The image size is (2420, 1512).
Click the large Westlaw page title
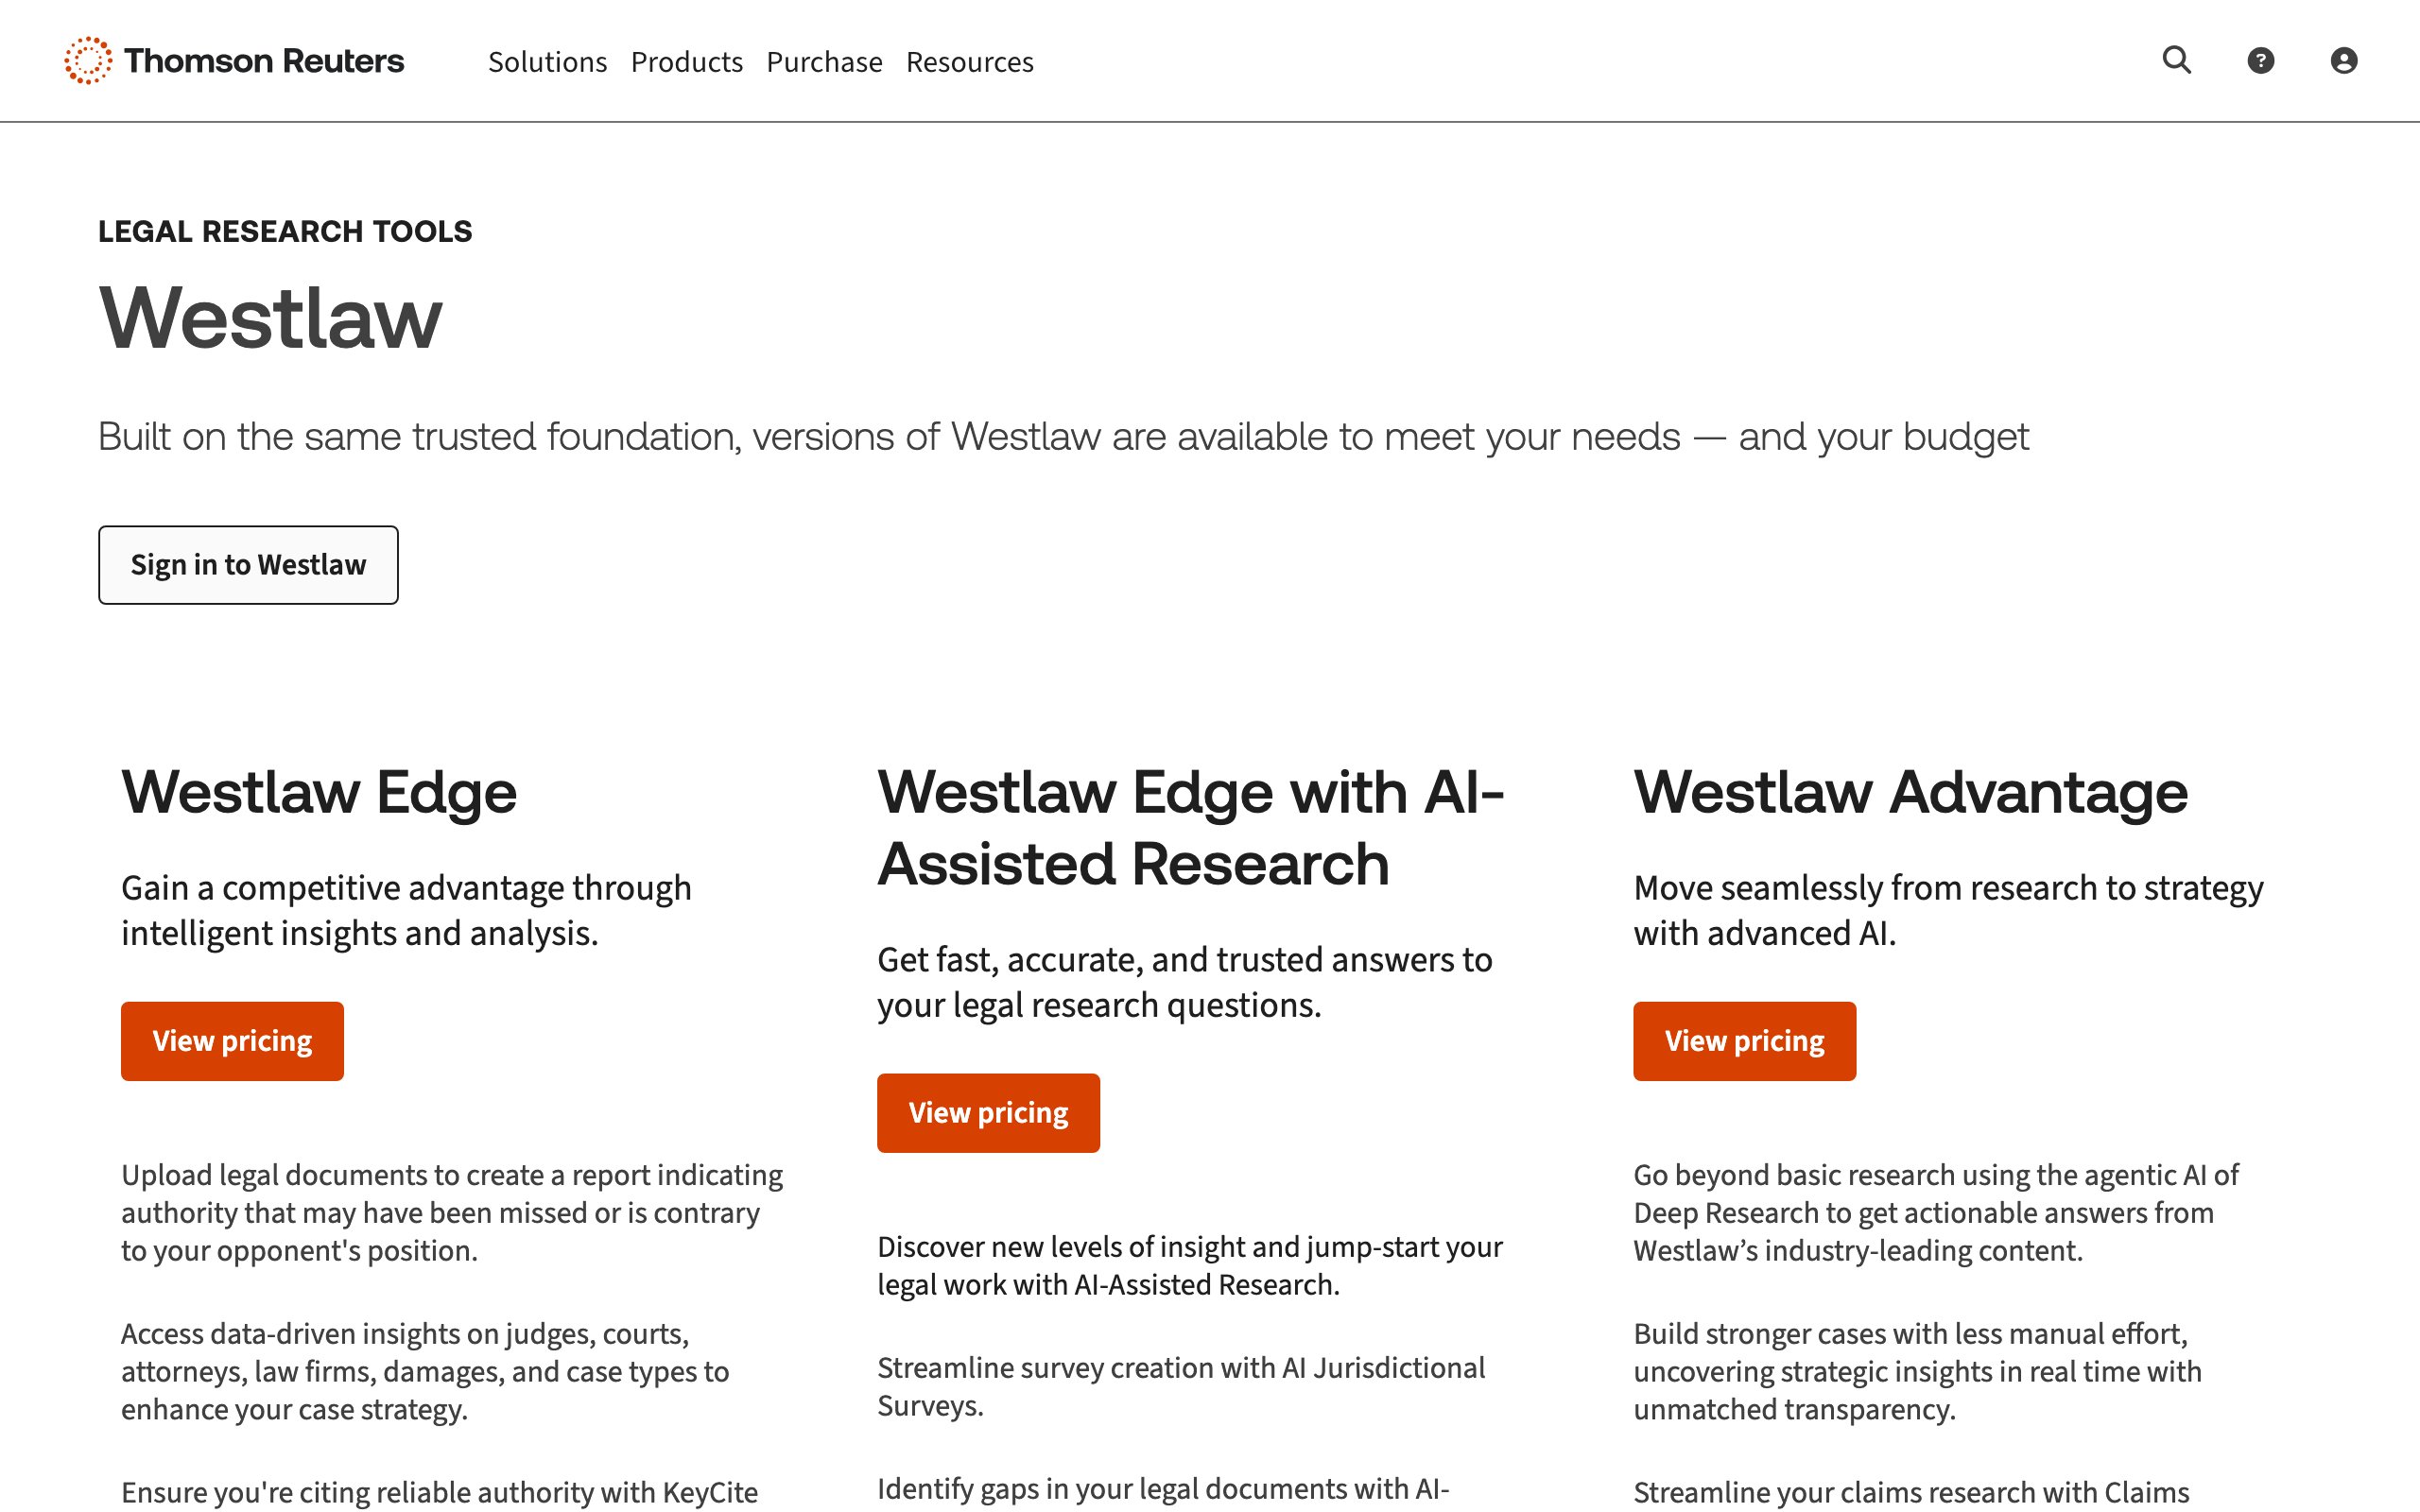270,318
